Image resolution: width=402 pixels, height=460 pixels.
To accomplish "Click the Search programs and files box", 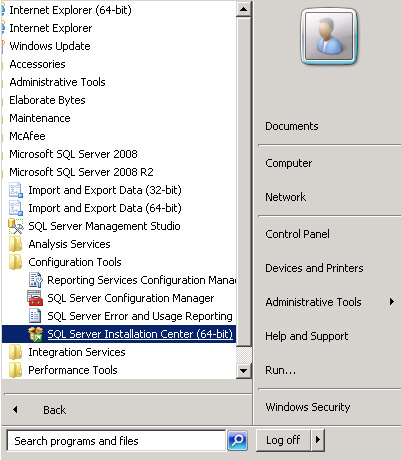I will [116, 441].
